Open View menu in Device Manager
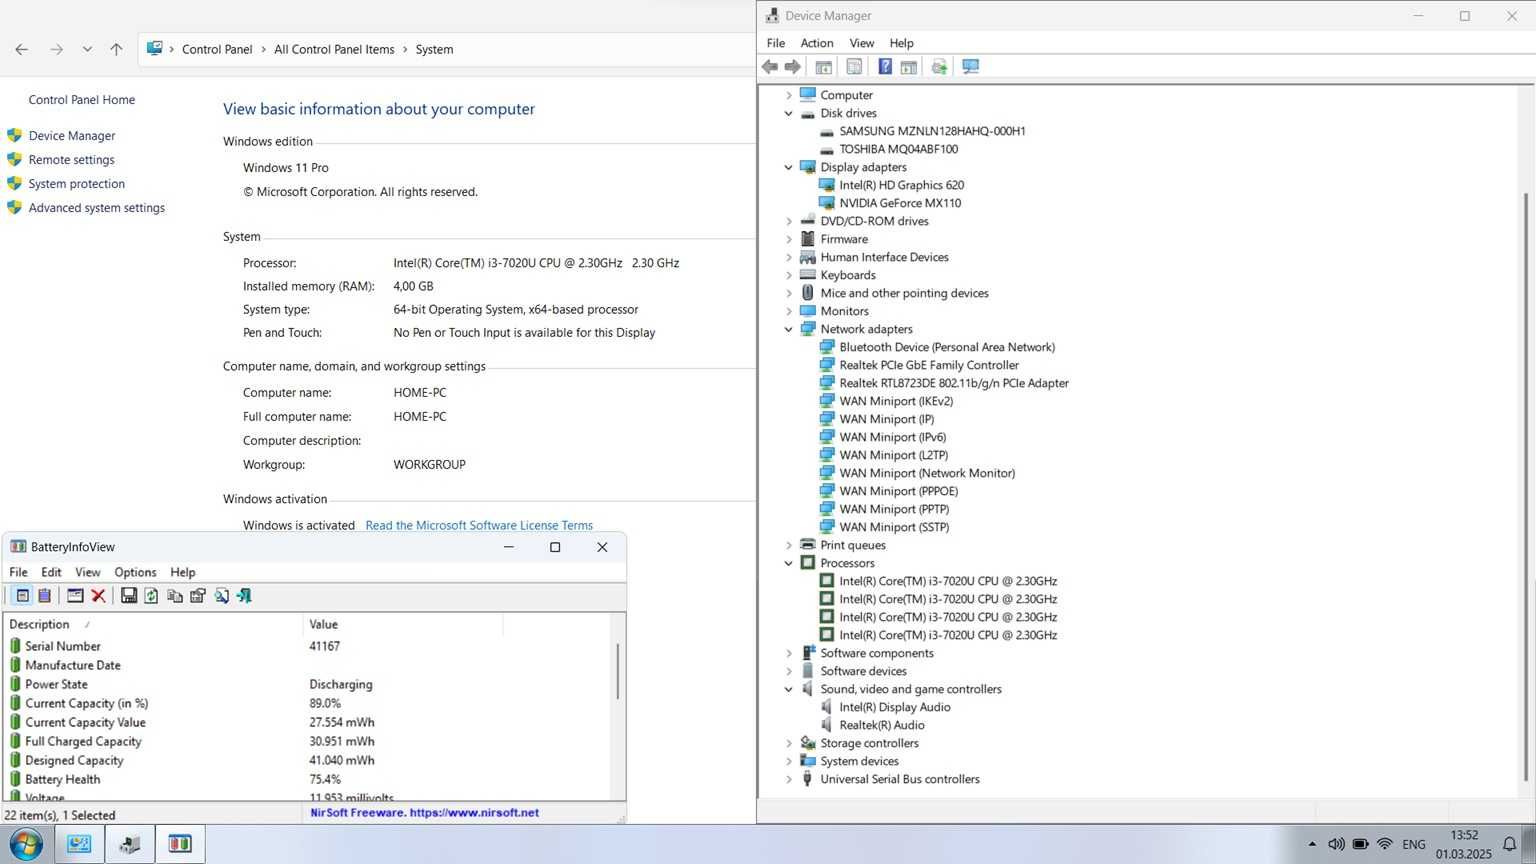This screenshot has width=1536, height=864. click(x=861, y=43)
